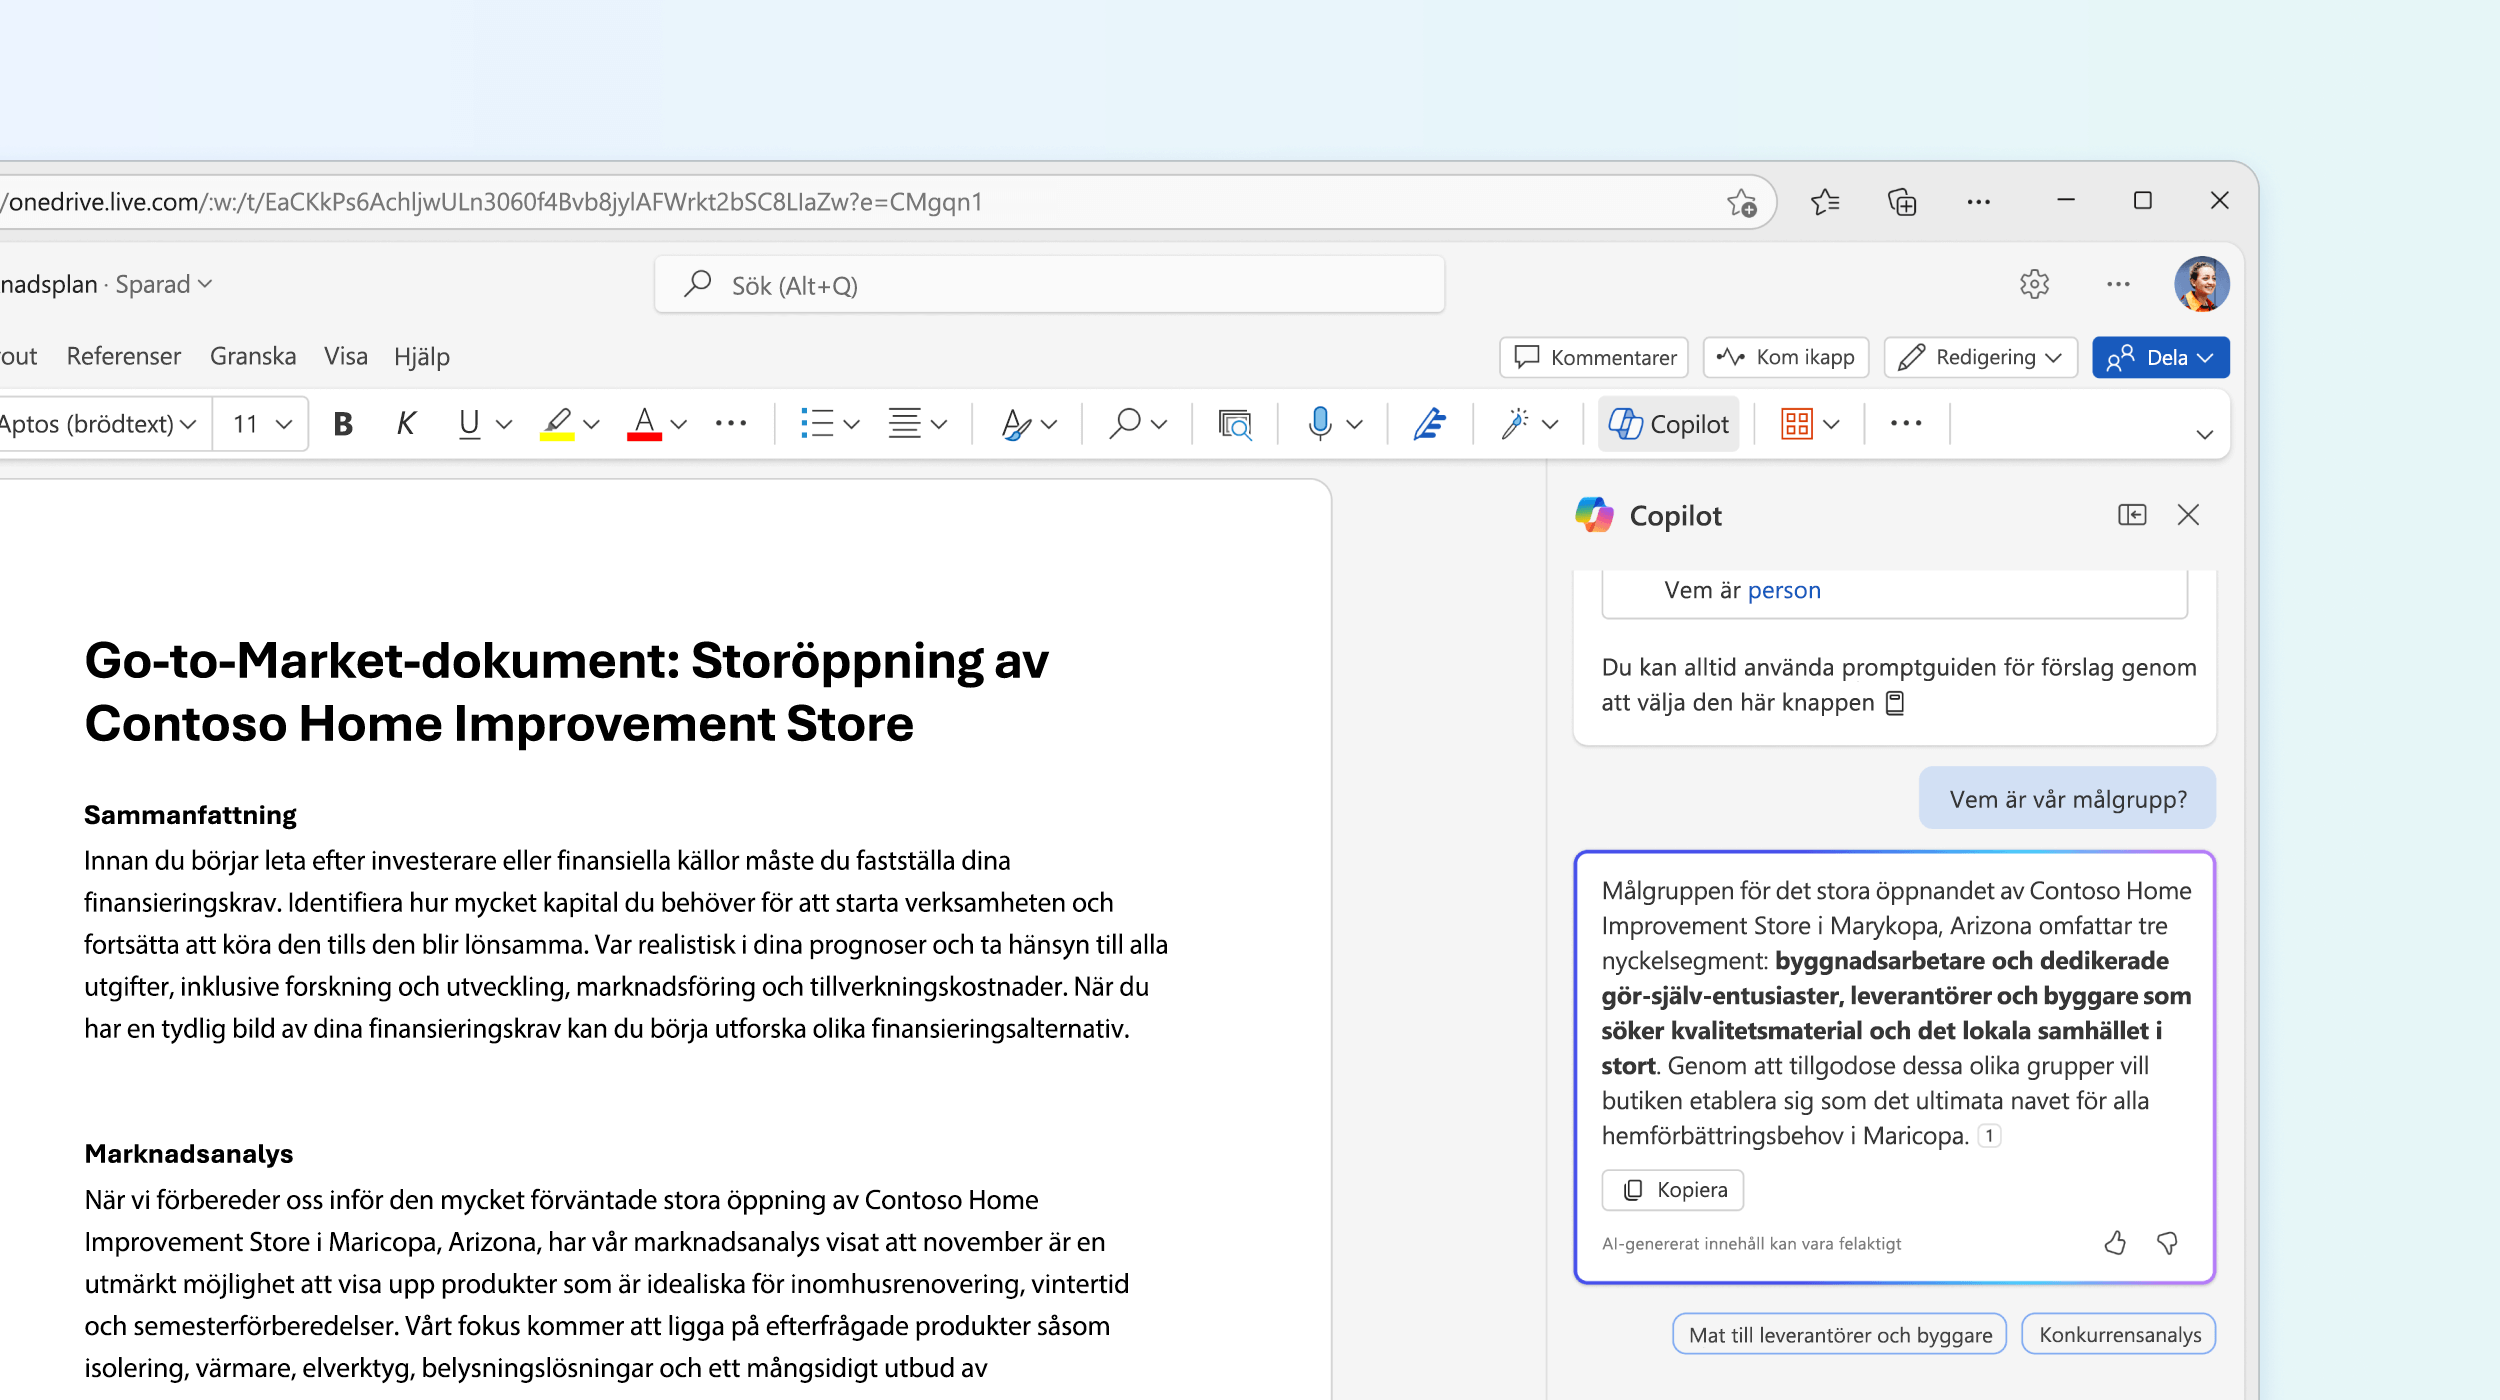
Task: Open the Hjälp tab
Action: click(422, 356)
